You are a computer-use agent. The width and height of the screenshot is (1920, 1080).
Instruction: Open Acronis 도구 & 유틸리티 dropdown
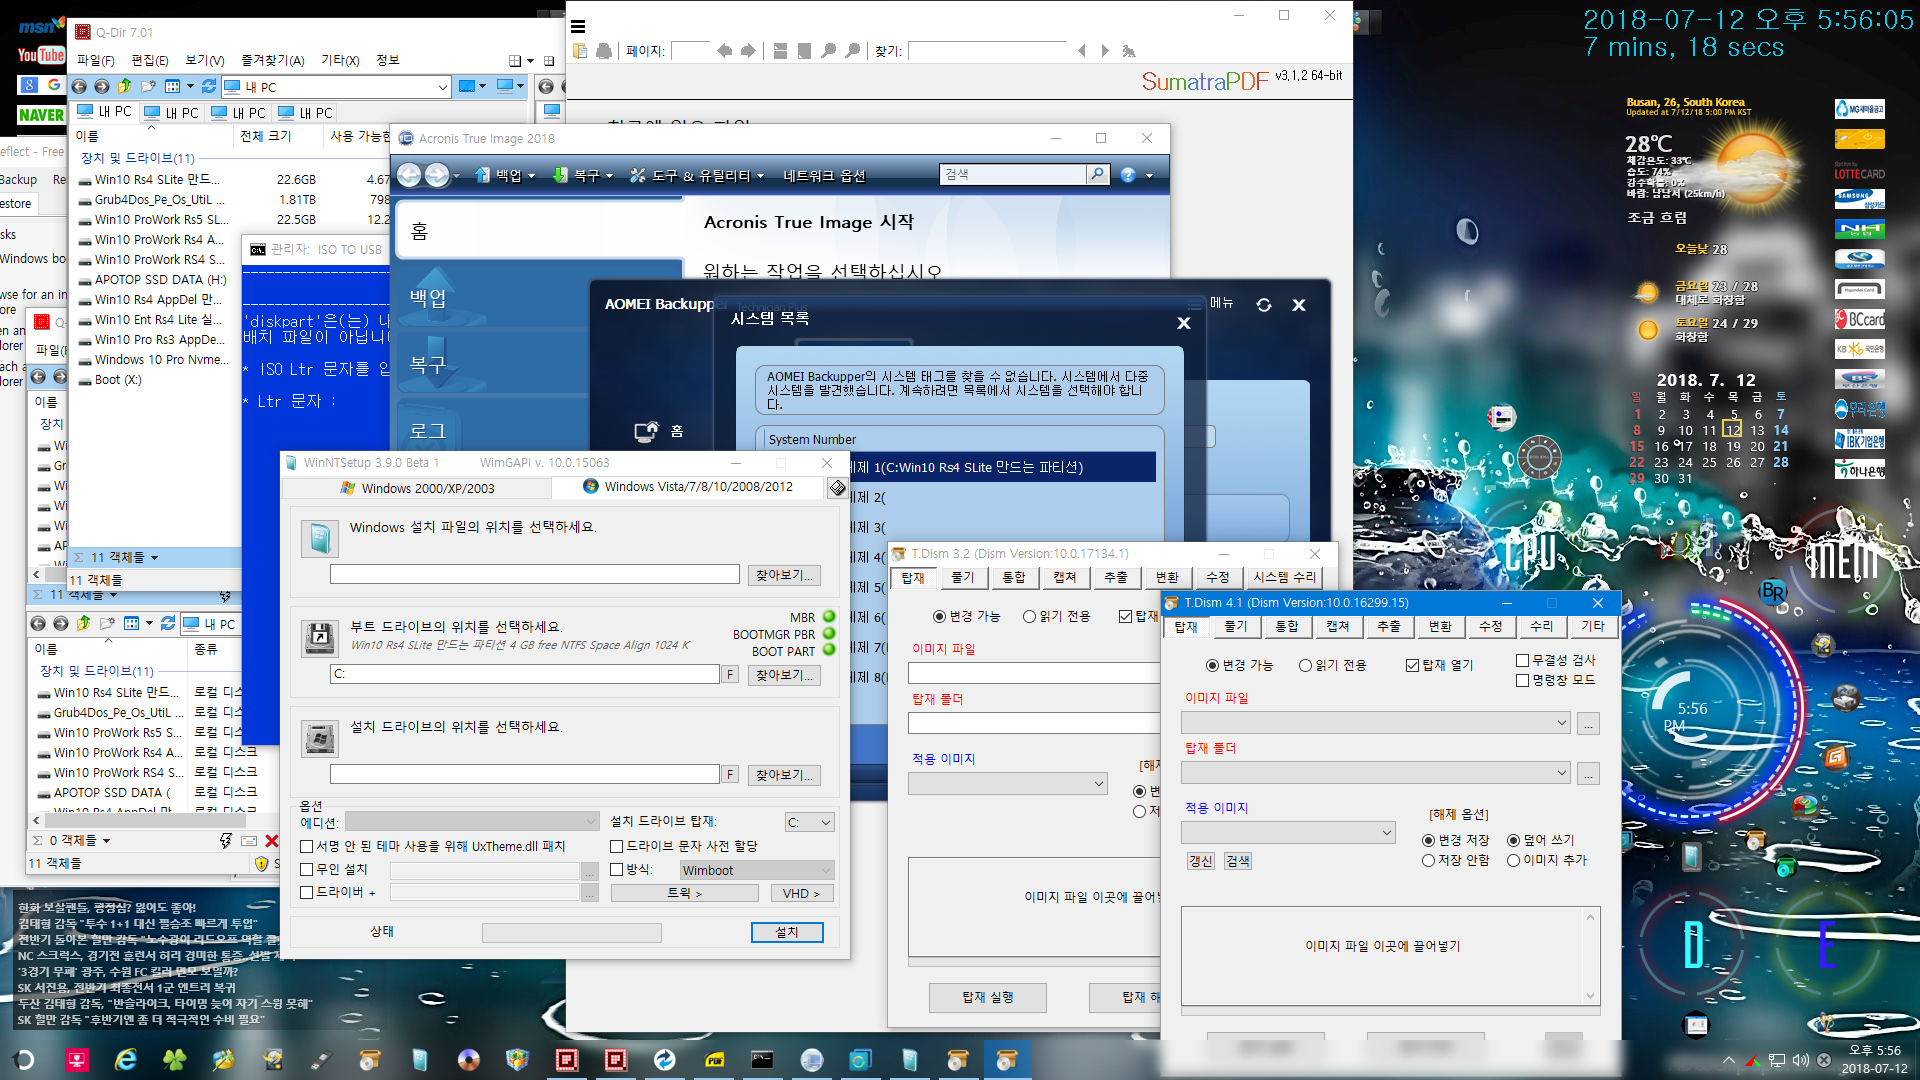click(x=698, y=176)
